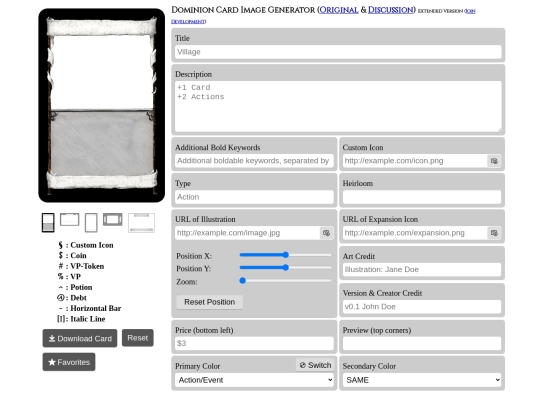Click the 'Debt' legend entry

pos(72,298)
